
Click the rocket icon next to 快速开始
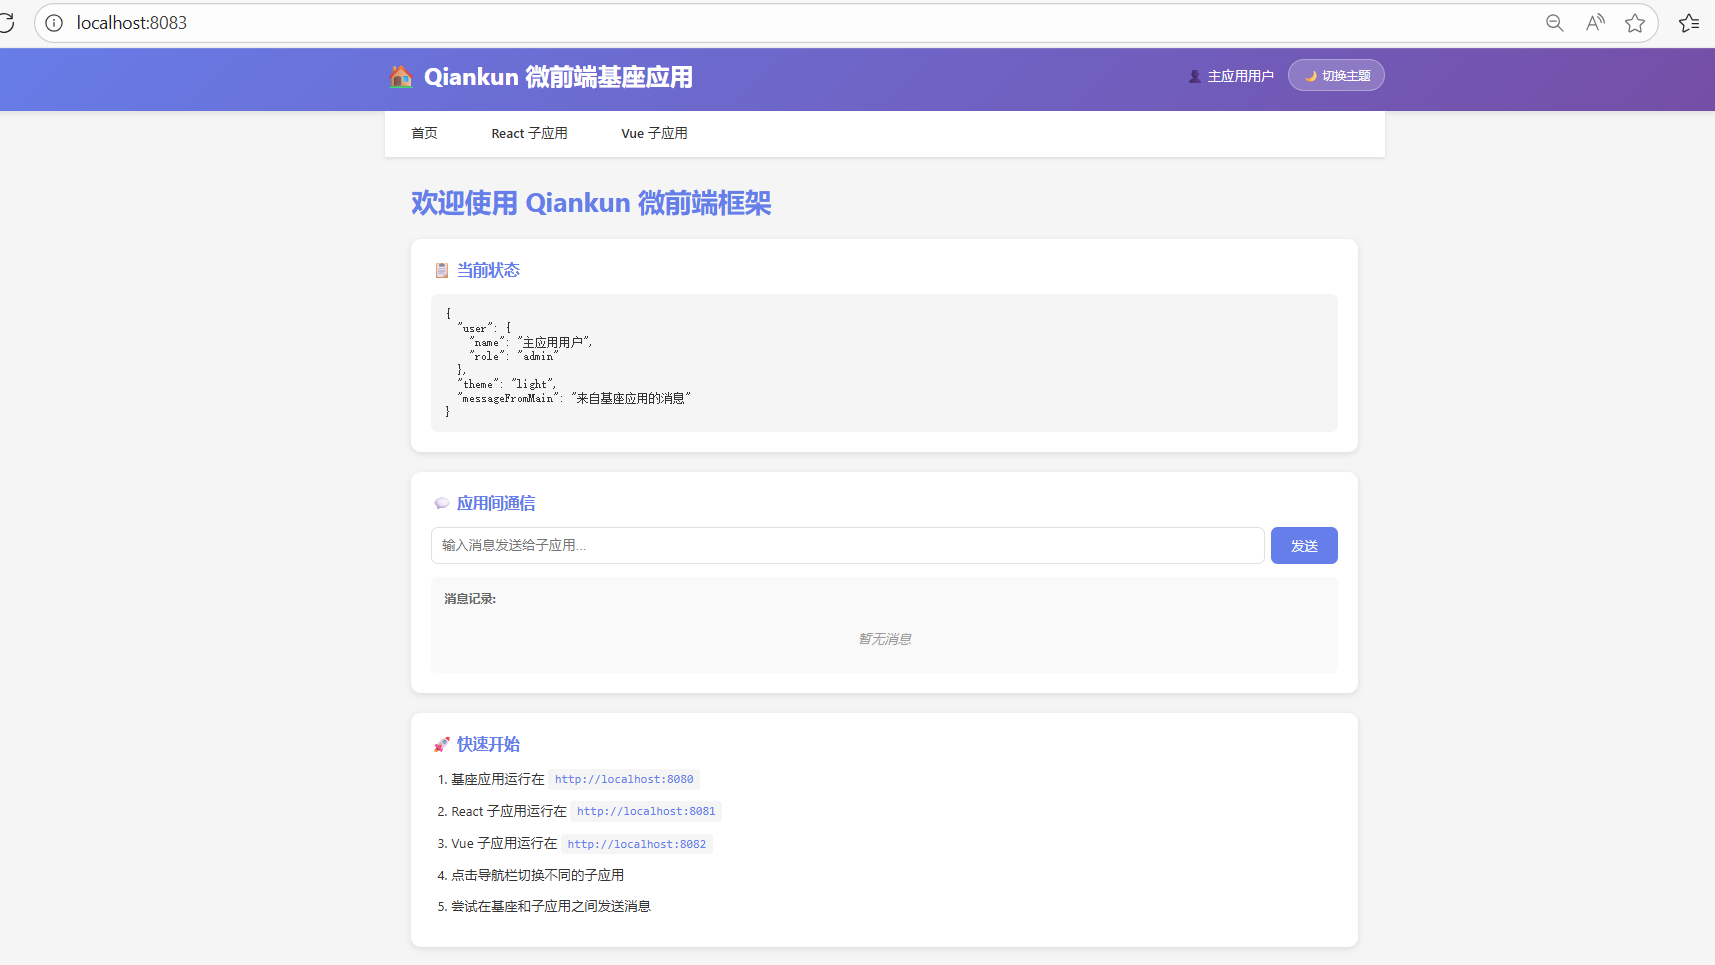(442, 744)
